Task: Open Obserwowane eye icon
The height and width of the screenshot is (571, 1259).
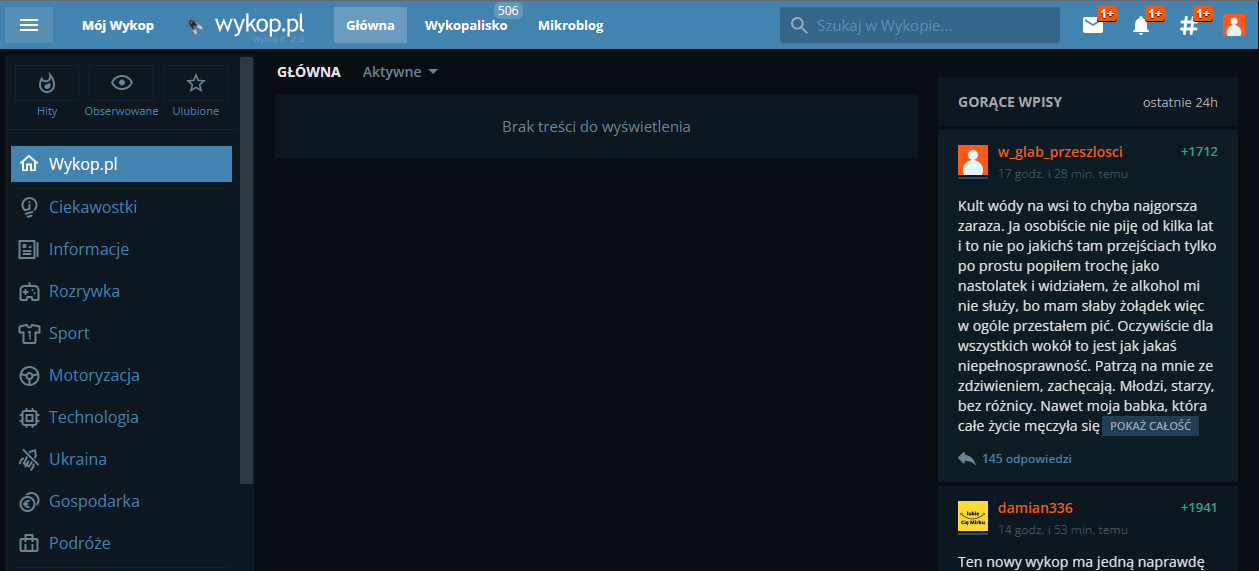Action: coord(121,83)
